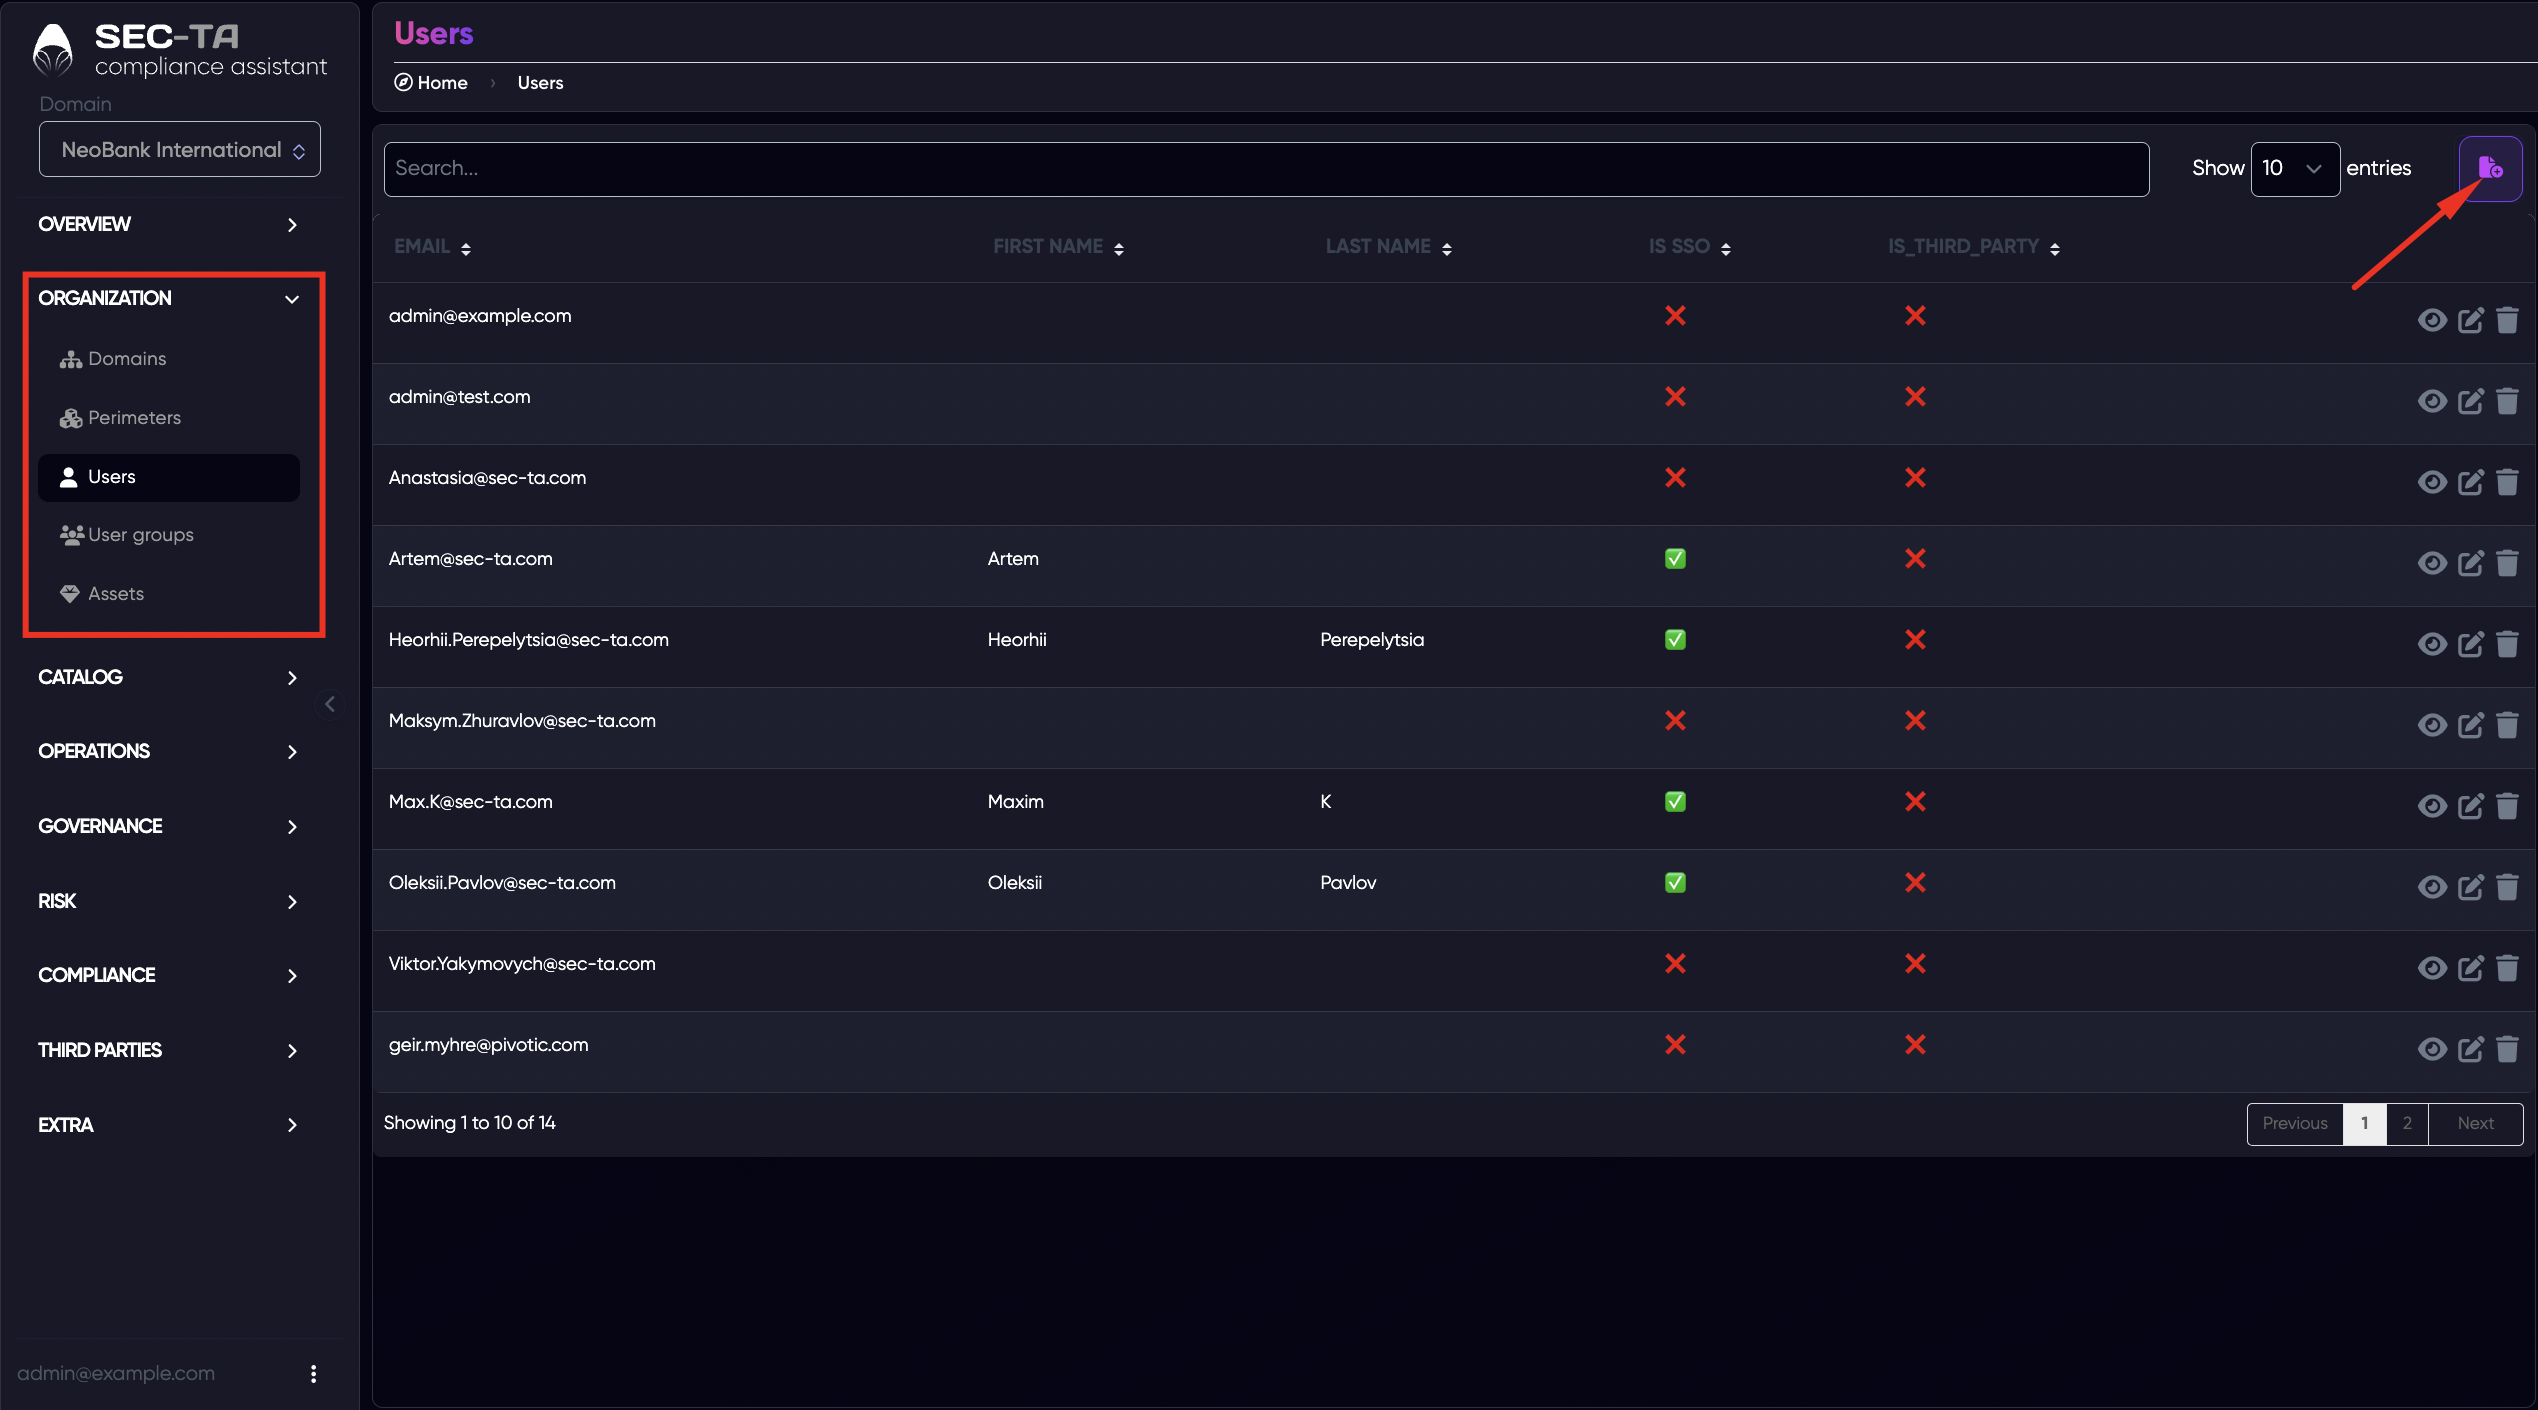Click the user search field

point(1266,168)
